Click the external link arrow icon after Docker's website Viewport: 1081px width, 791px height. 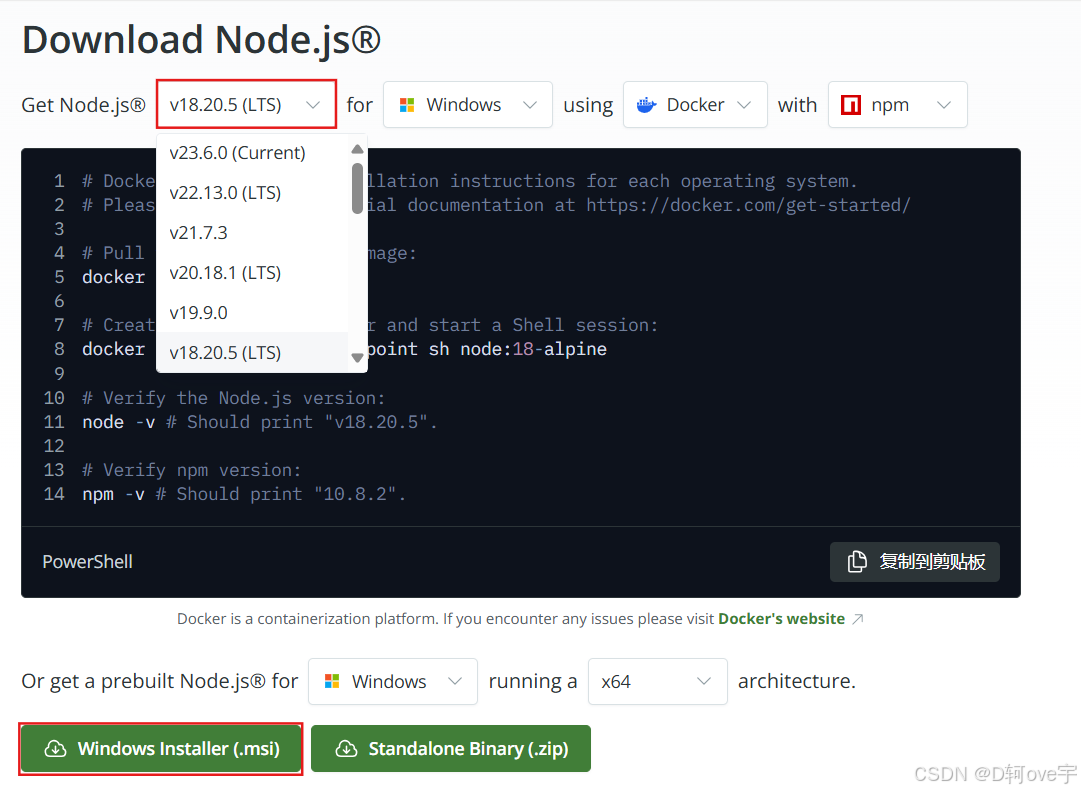click(x=858, y=619)
